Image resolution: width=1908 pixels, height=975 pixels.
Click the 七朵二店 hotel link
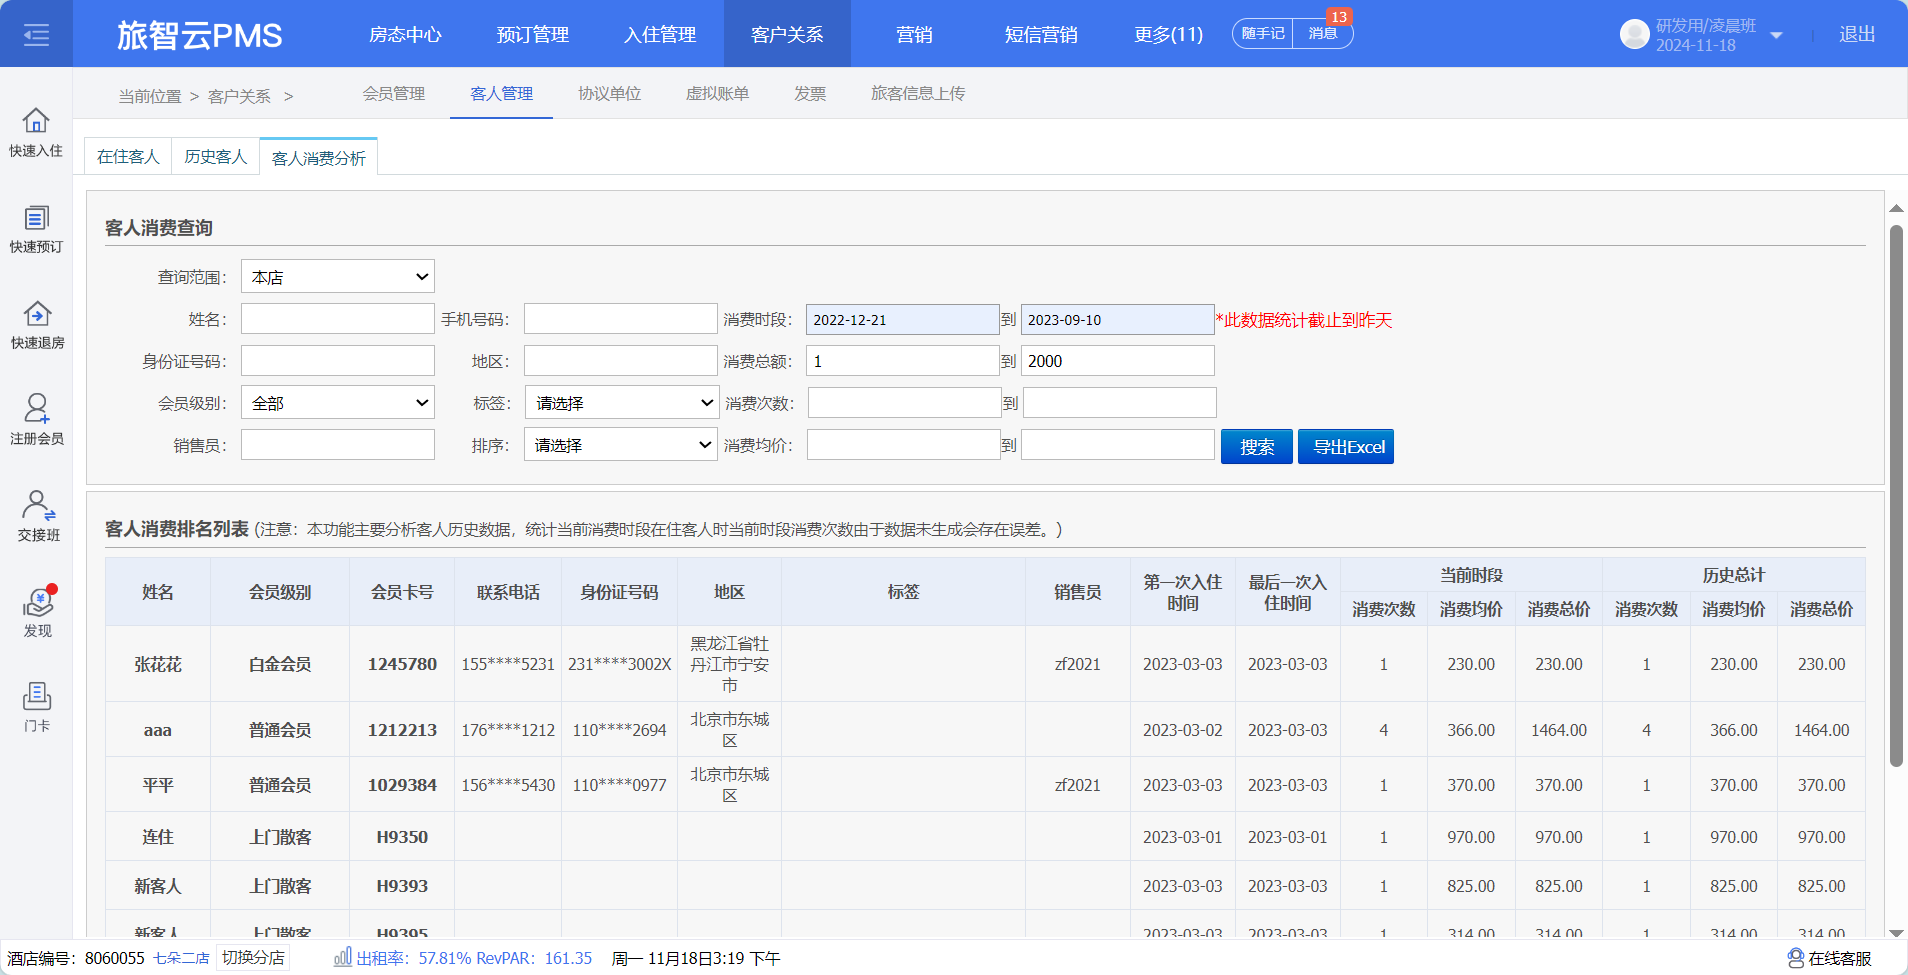[181, 958]
